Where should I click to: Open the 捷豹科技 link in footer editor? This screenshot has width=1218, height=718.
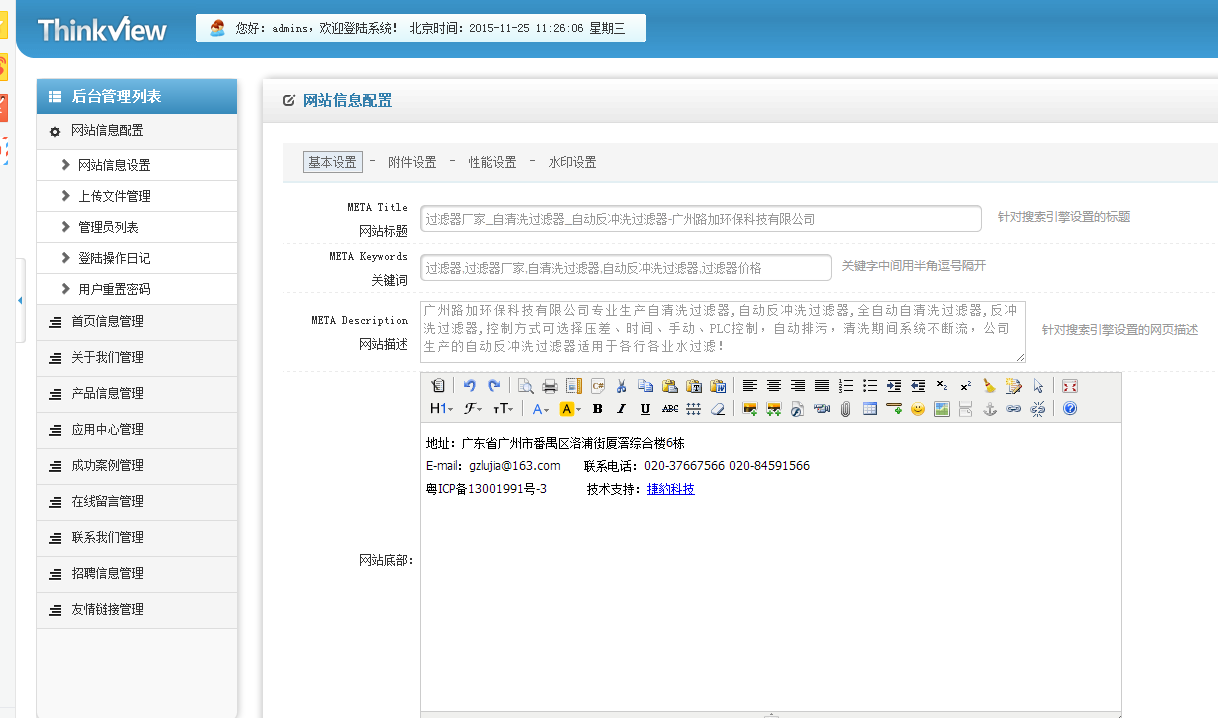tap(670, 489)
